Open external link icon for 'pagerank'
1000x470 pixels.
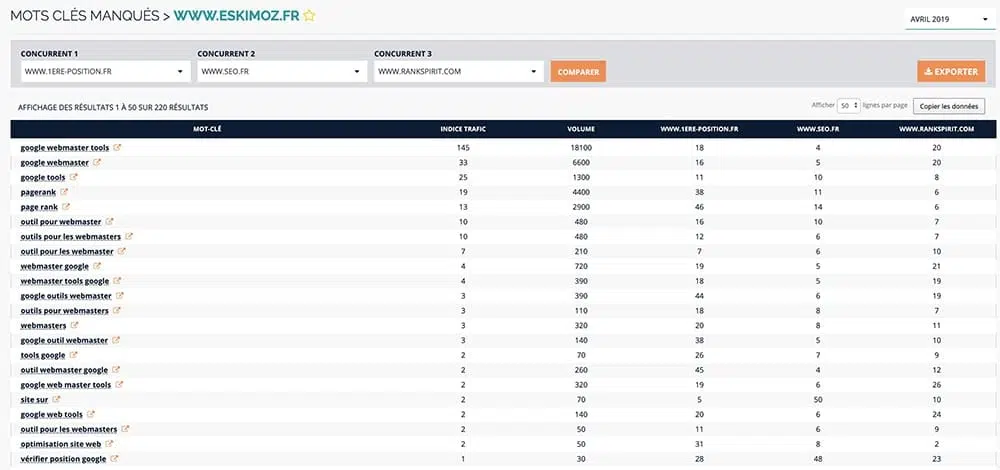pyautogui.click(x=64, y=192)
